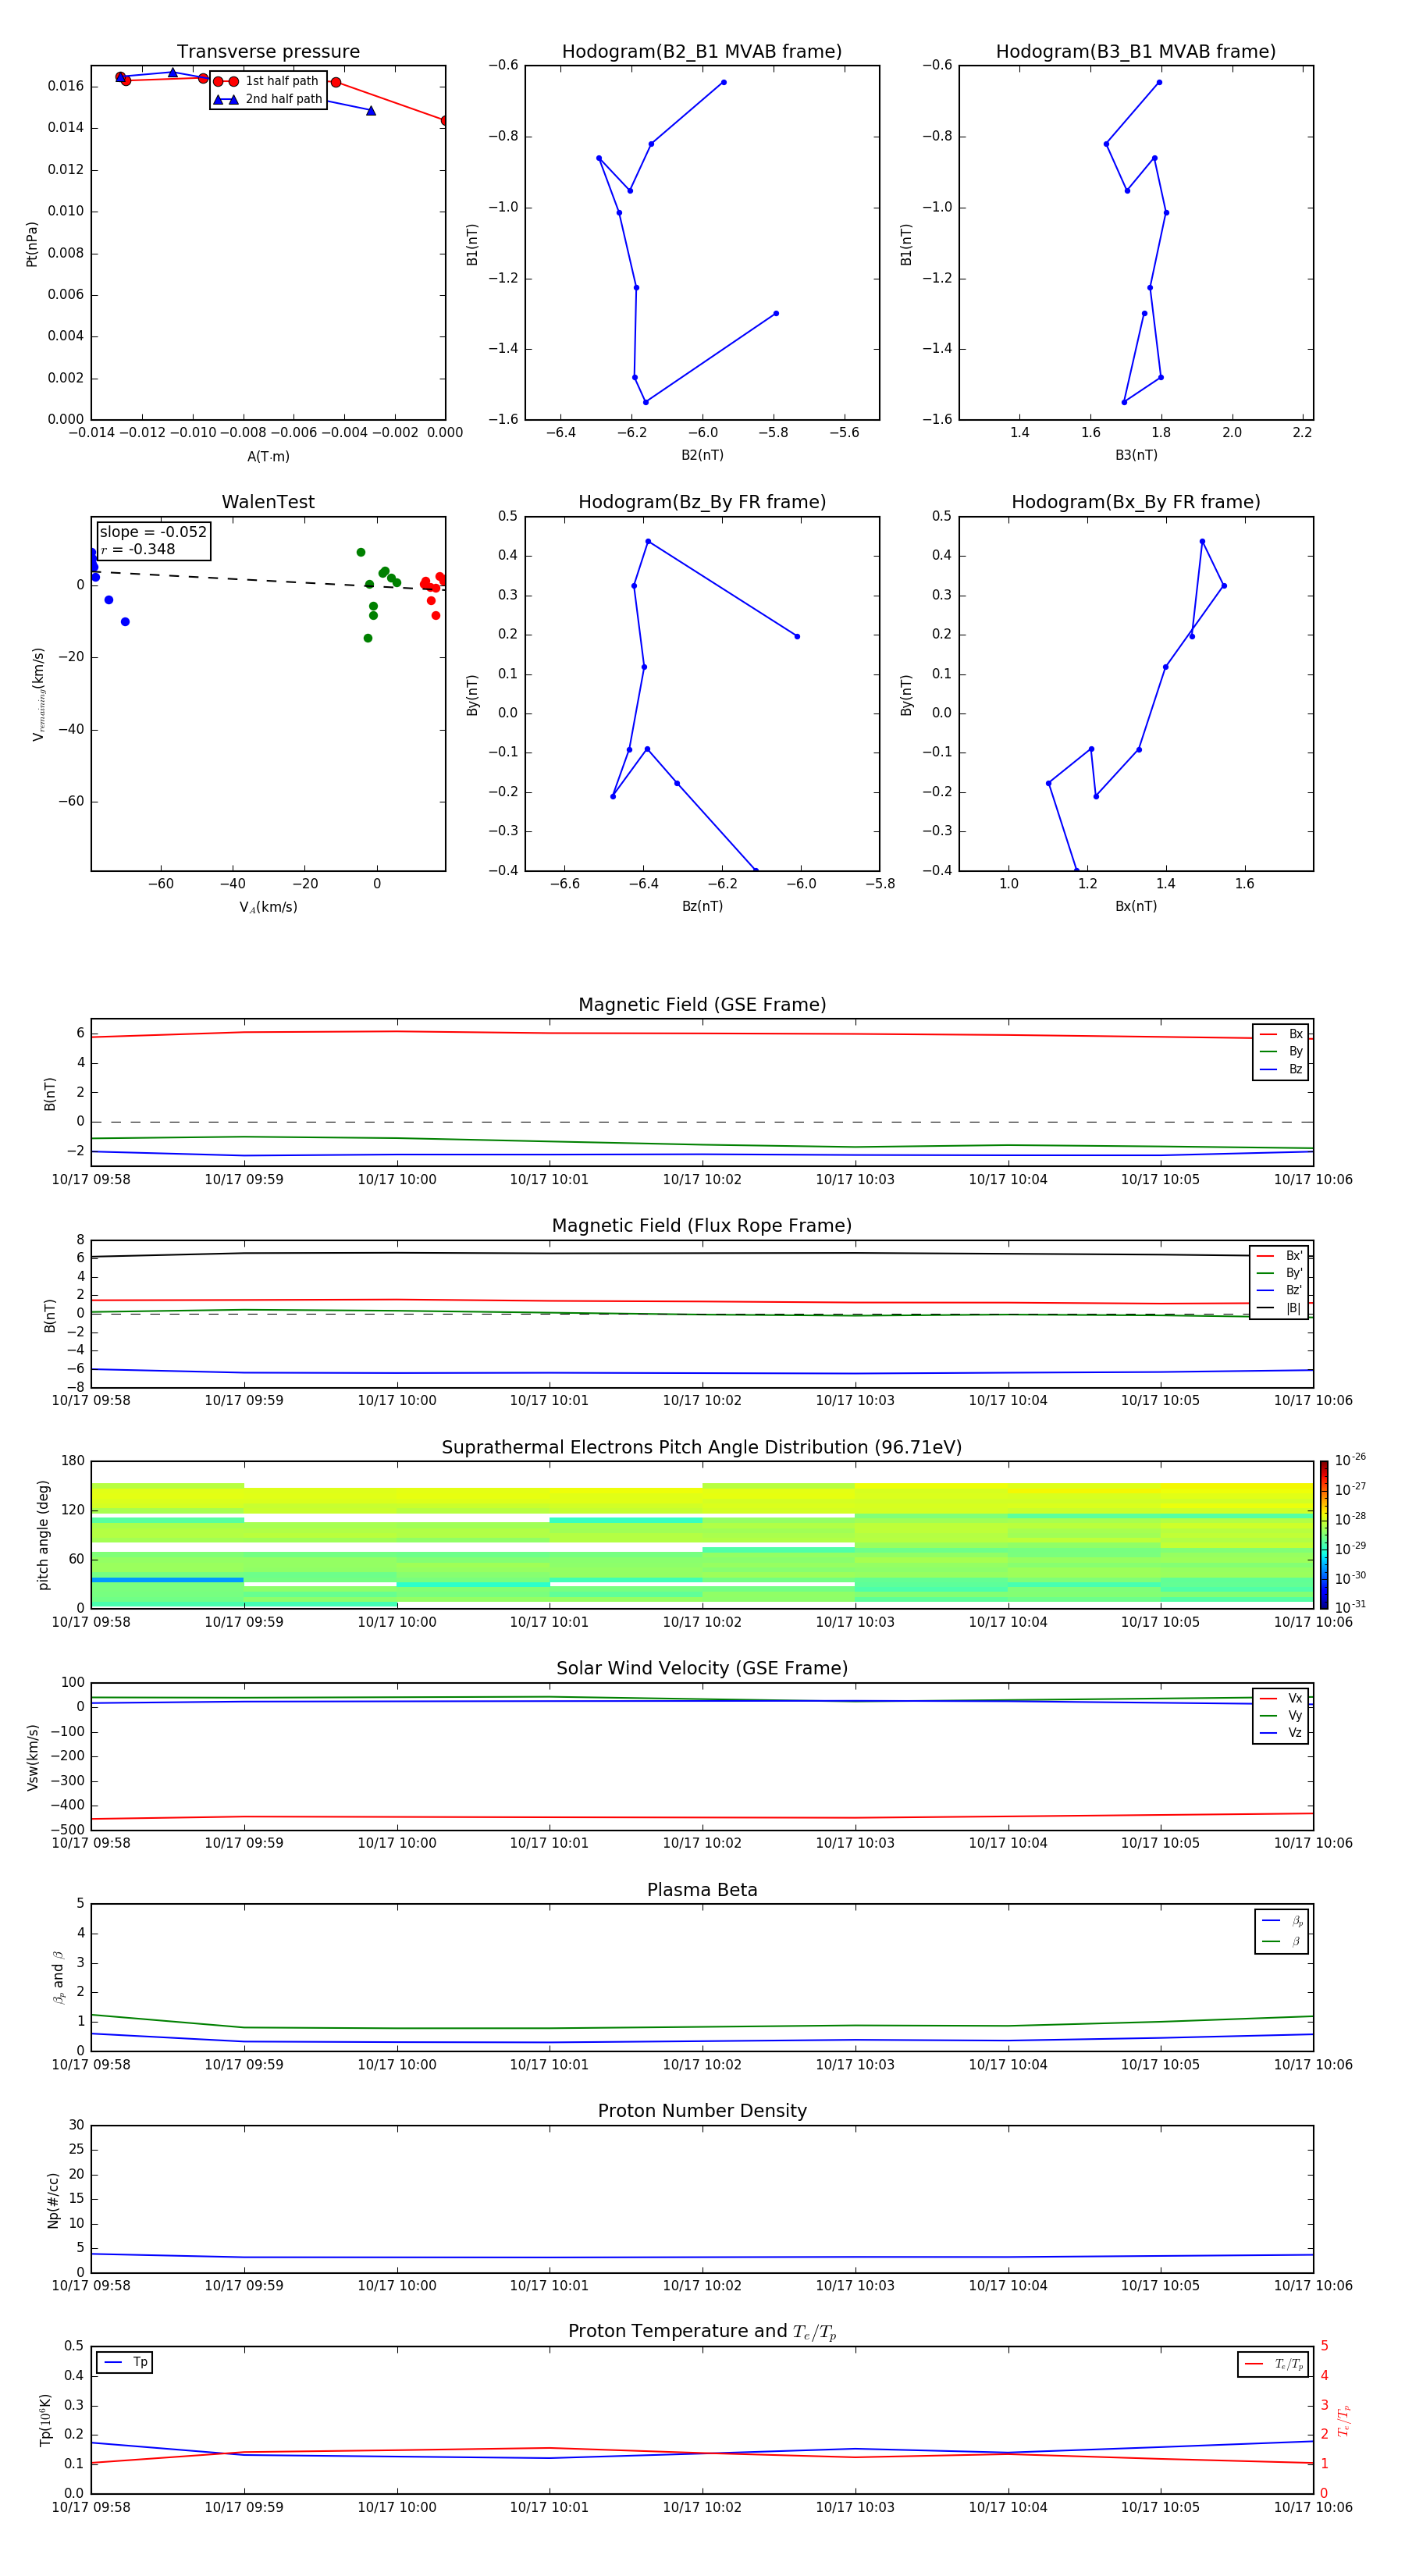Screen dimensions: 1405x2576
Task: Click the Te/Tp legend in temperature panel
Action: tap(1273, 2364)
